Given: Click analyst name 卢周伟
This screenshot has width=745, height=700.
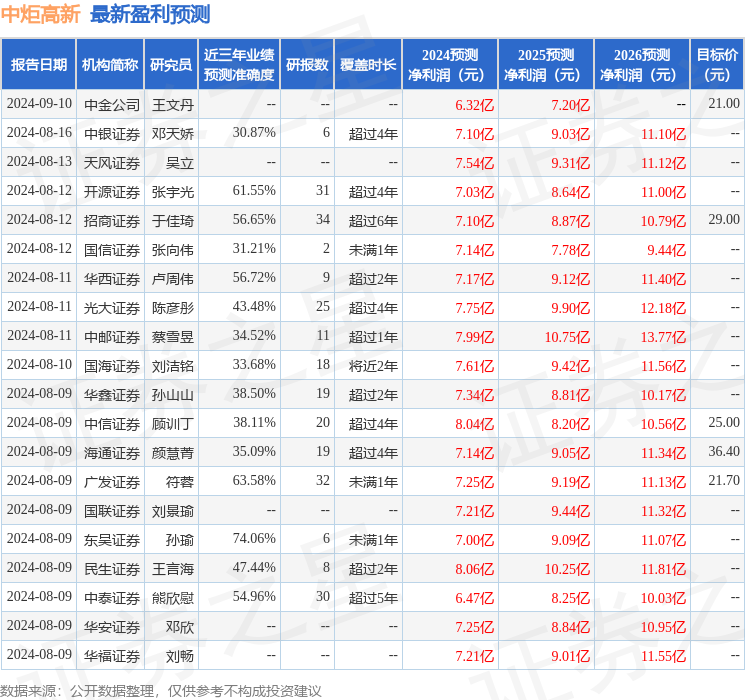Looking at the screenshot, I should click(173, 279).
